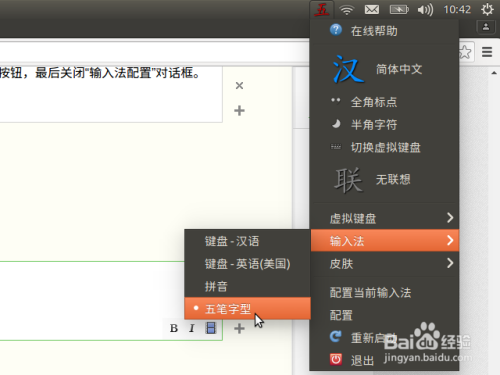Click the blue question mark help icon

pos(336,30)
